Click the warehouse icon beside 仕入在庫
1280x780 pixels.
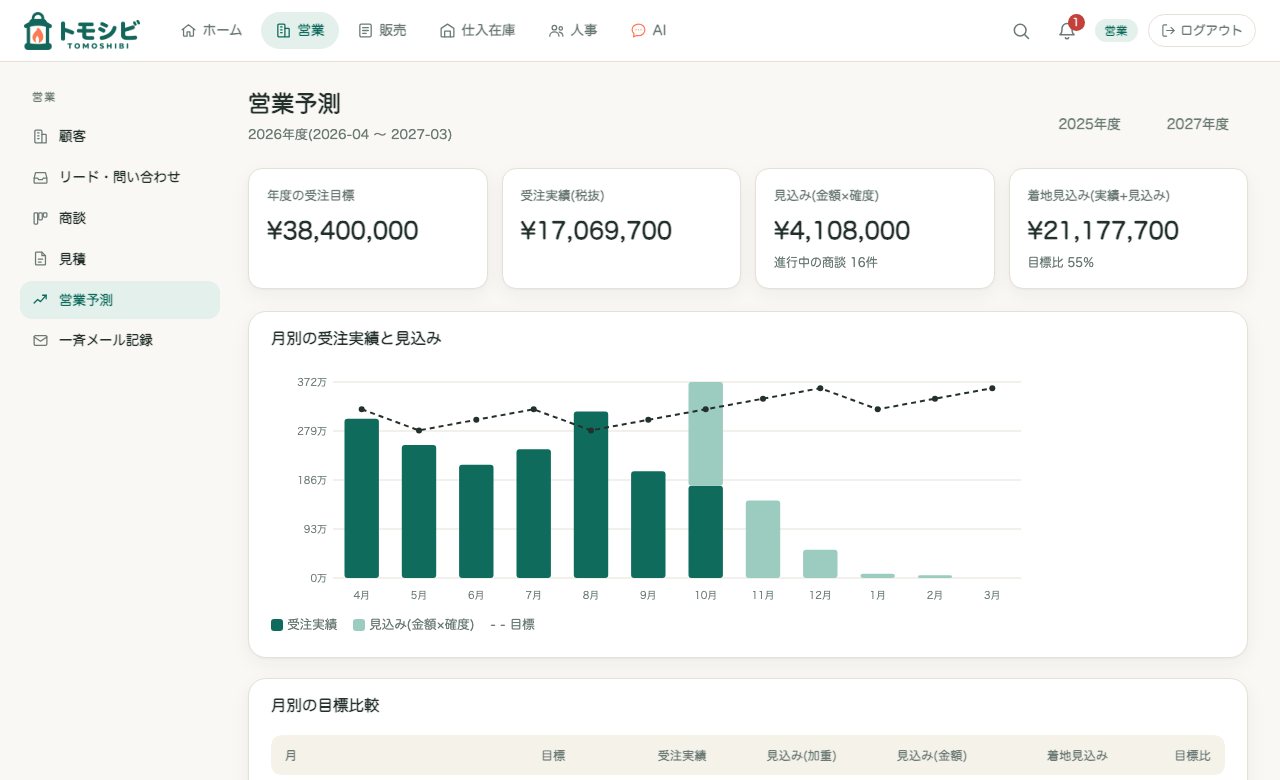coord(447,31)
